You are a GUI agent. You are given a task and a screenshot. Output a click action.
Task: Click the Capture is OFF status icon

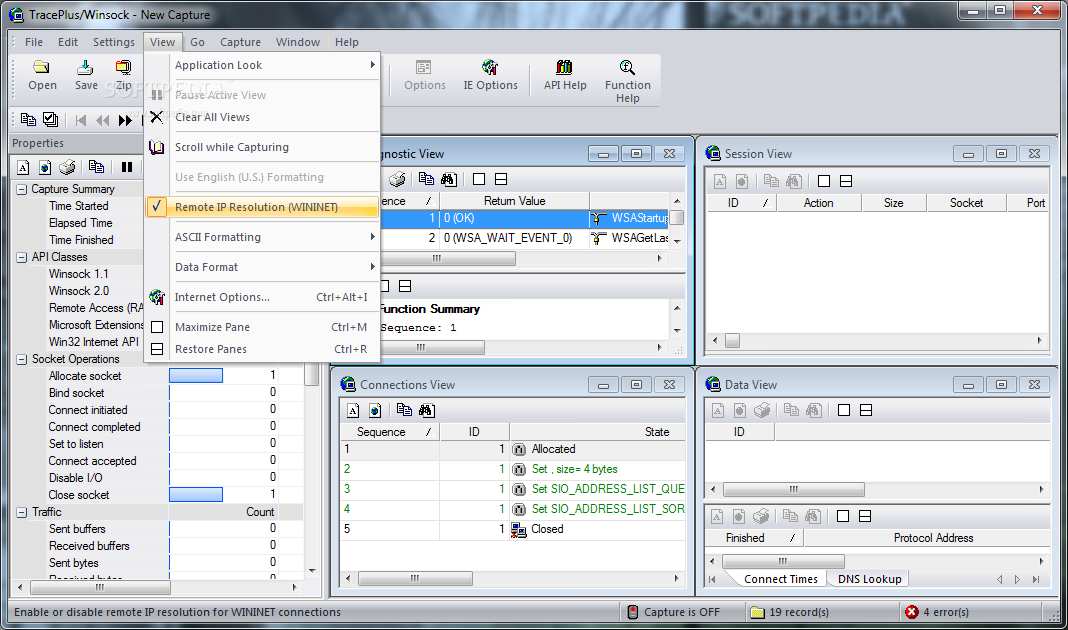click(x=632, y=612)
